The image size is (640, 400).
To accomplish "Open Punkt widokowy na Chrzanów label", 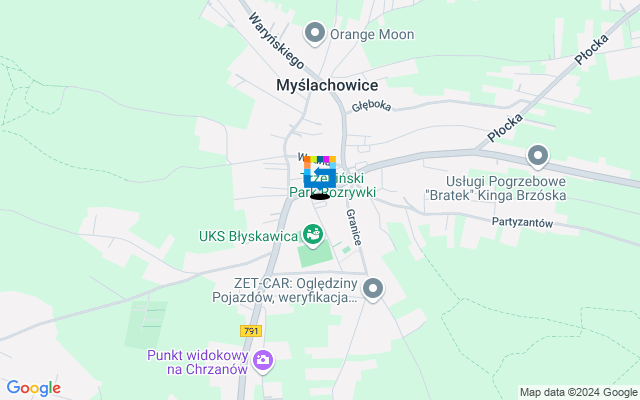I will tap(198, 362).
